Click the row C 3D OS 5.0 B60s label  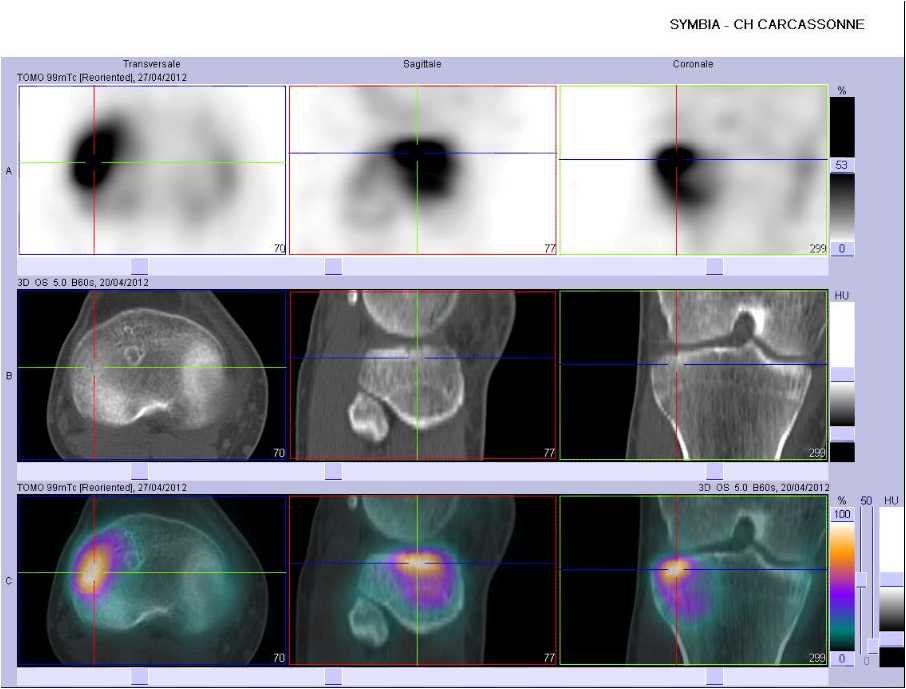[763, 488]
